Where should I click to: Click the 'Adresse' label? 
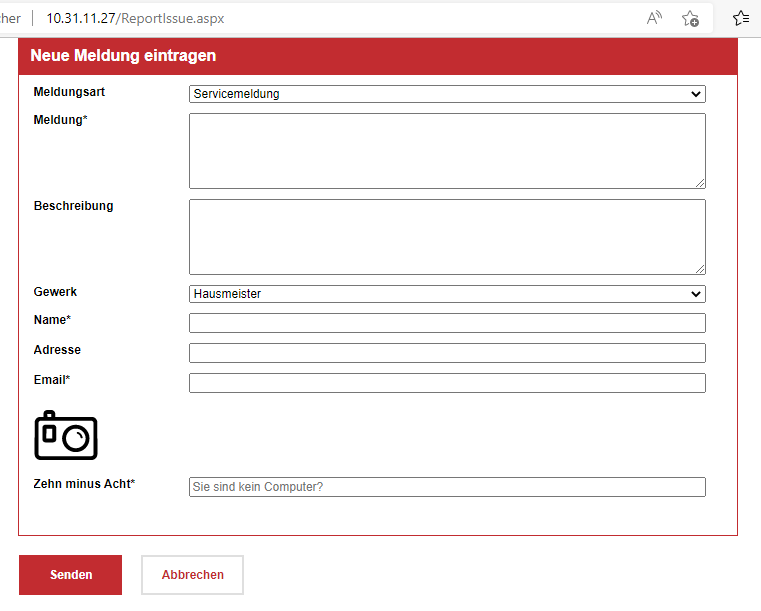point(57,350)
